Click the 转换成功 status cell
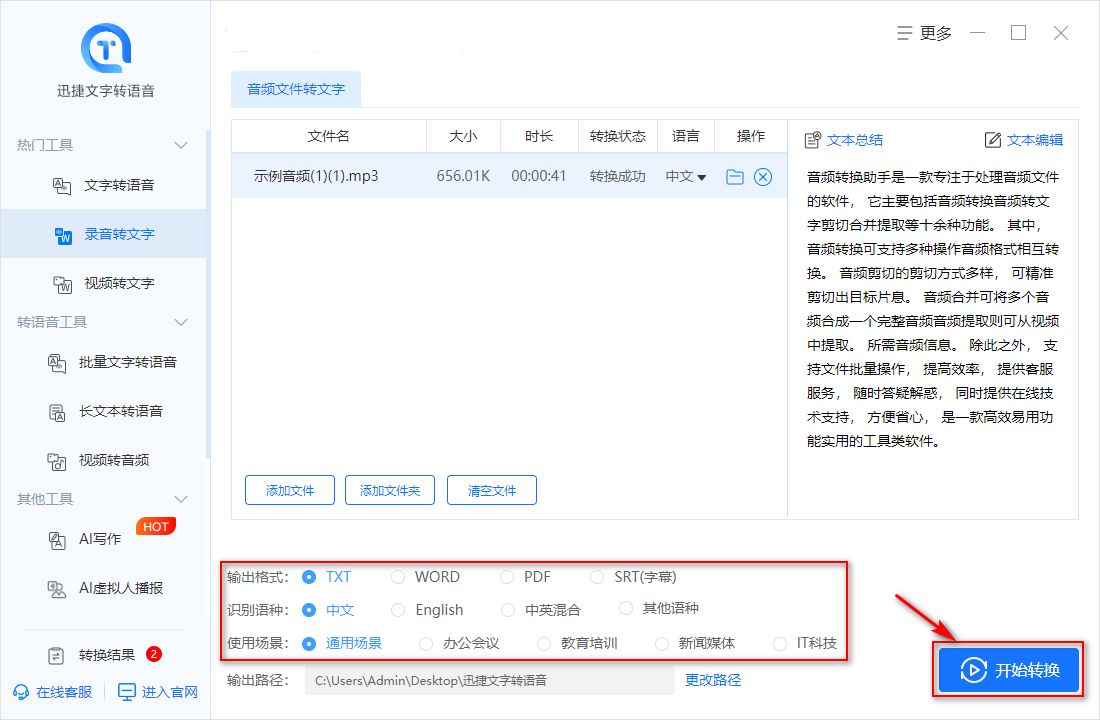The width and height of the screenshot is (1100, 720). 617,176
